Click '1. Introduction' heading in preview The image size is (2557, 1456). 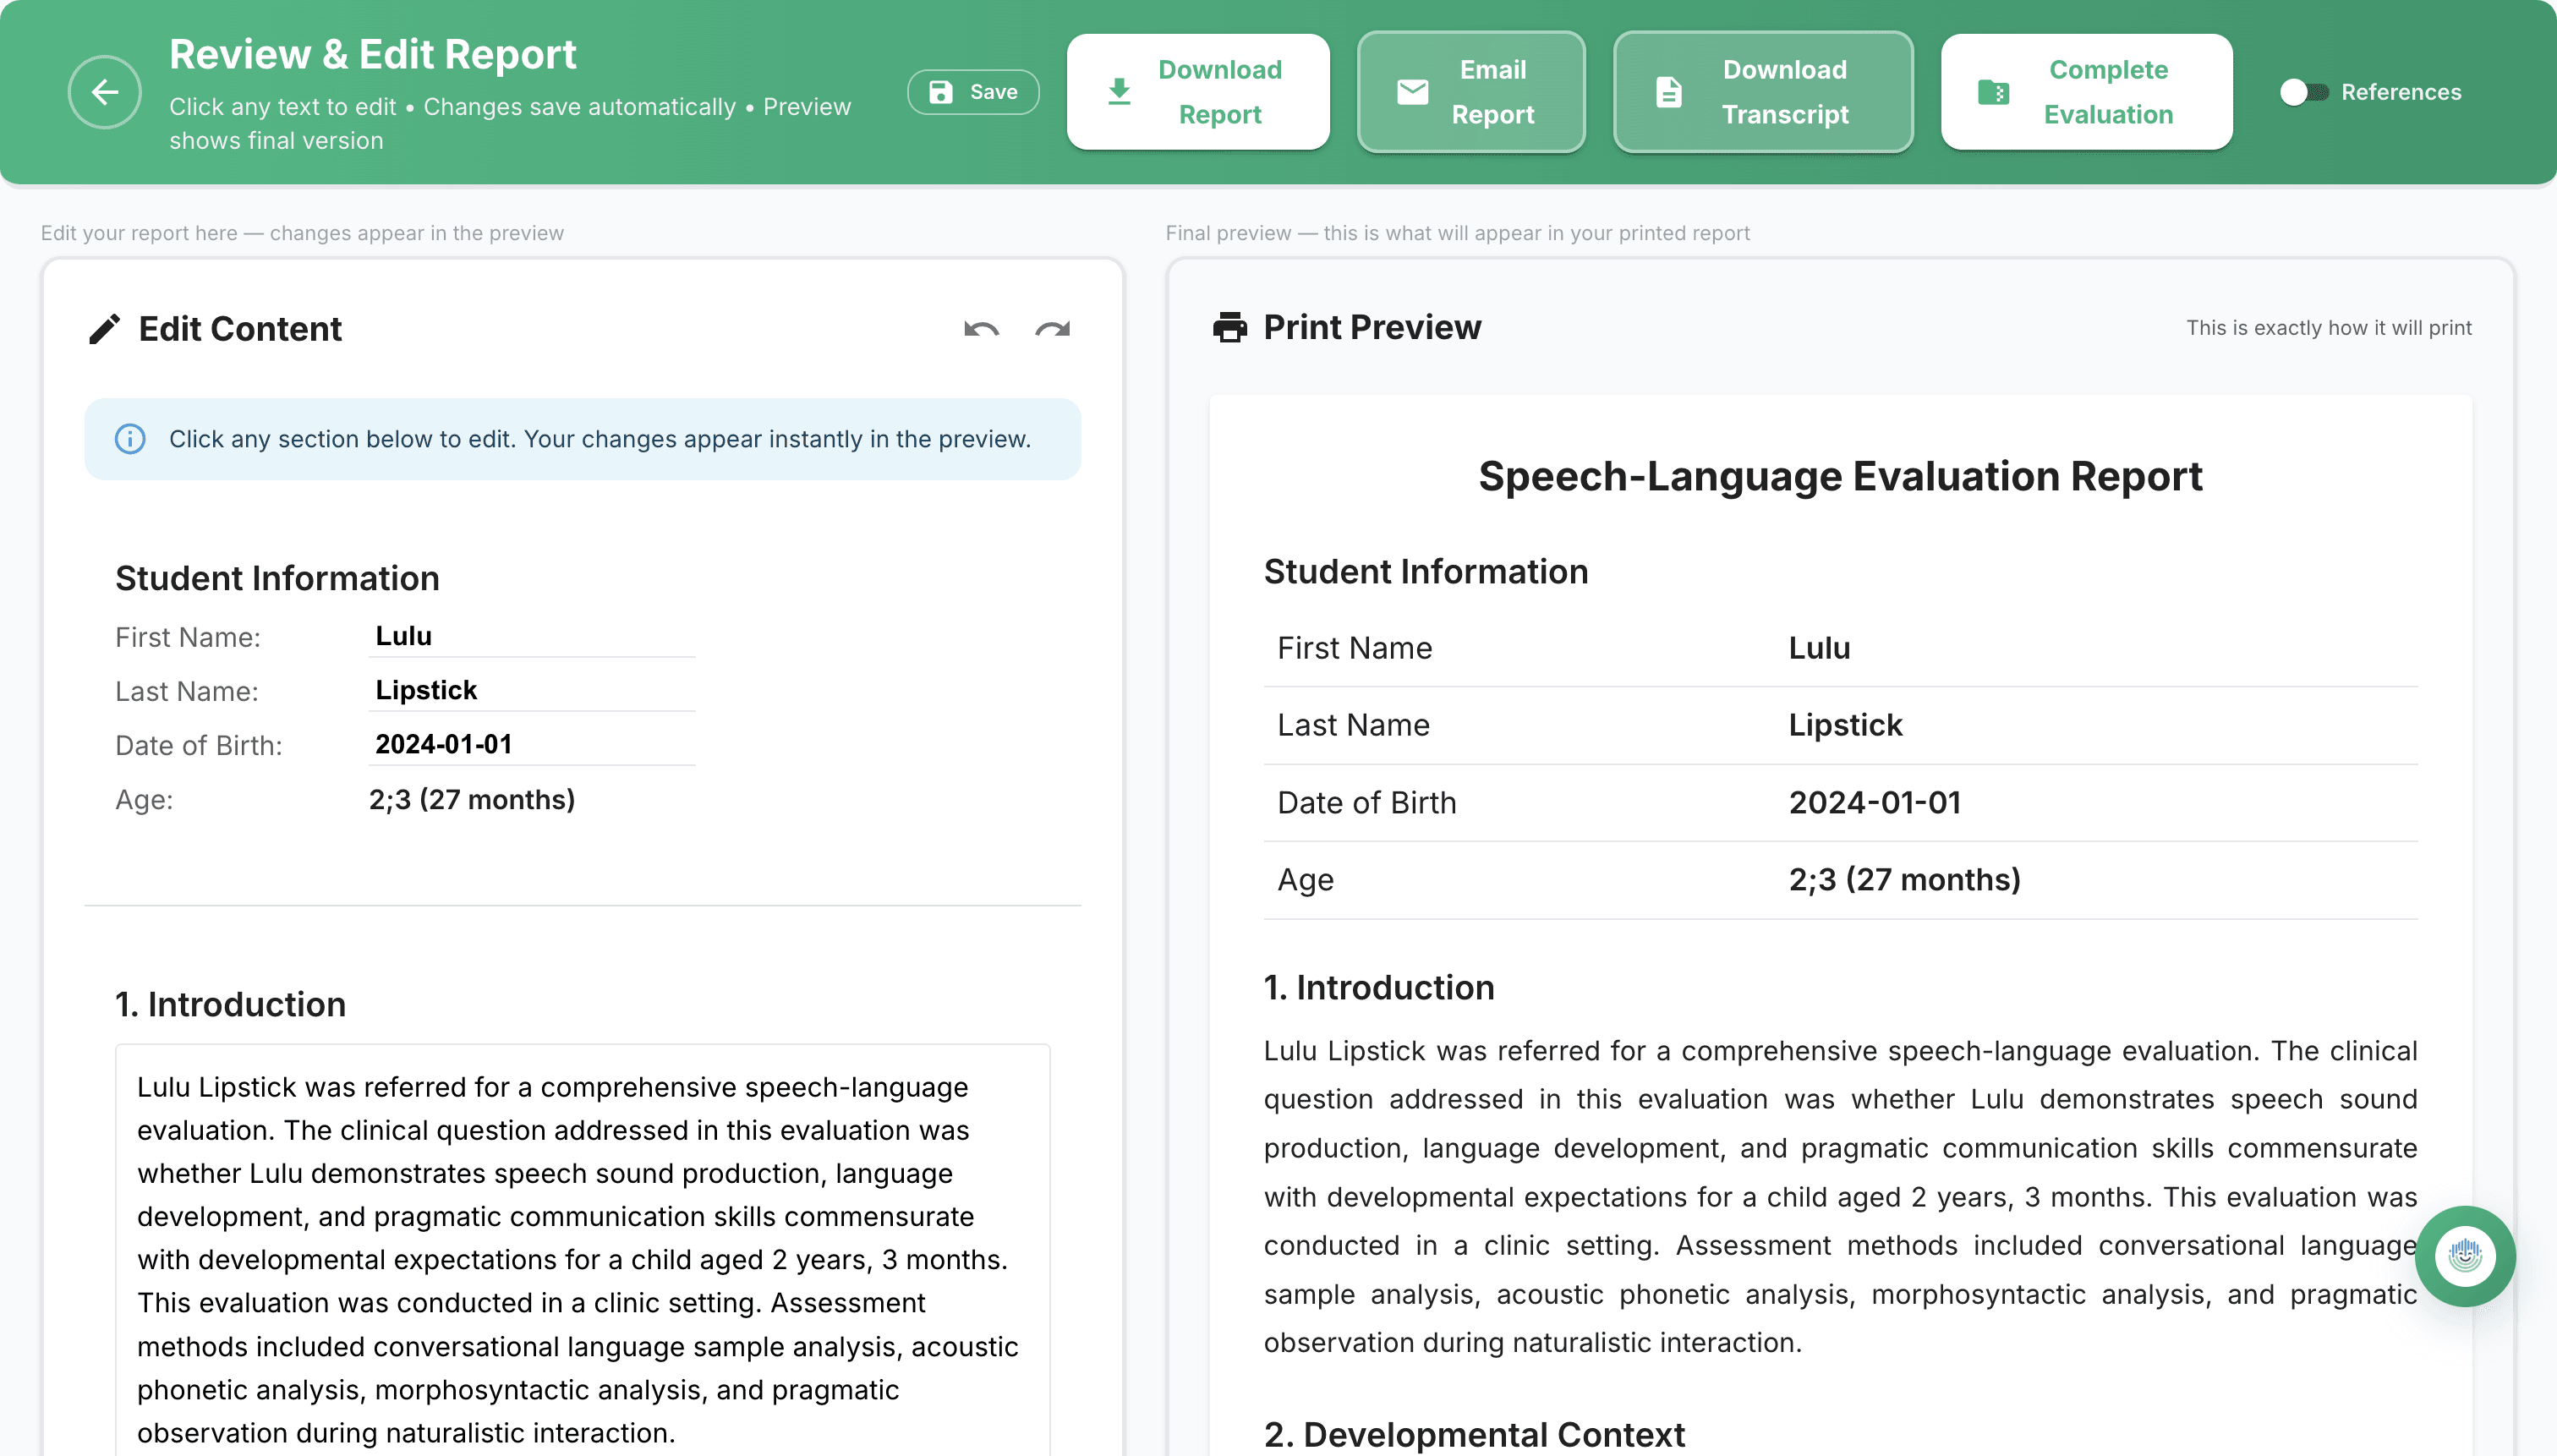1379,988
